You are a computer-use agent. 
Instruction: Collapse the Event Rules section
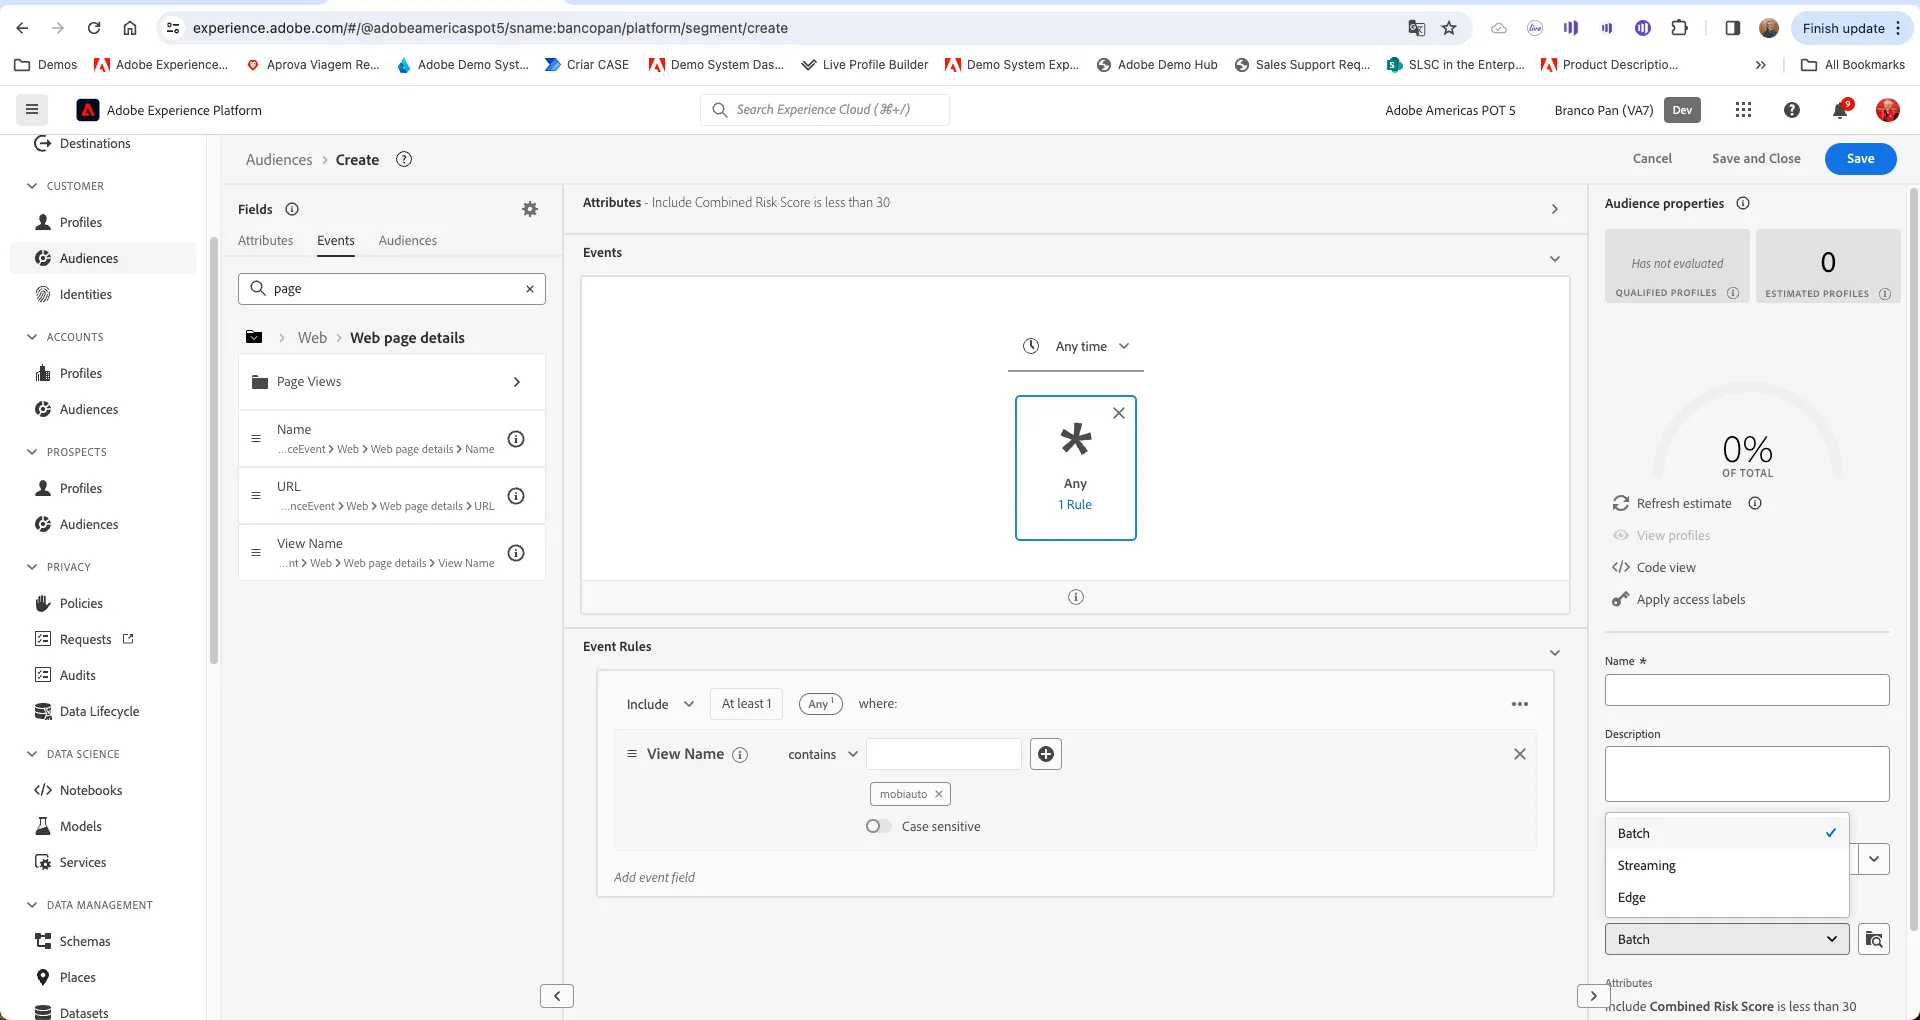[1555, 653]
